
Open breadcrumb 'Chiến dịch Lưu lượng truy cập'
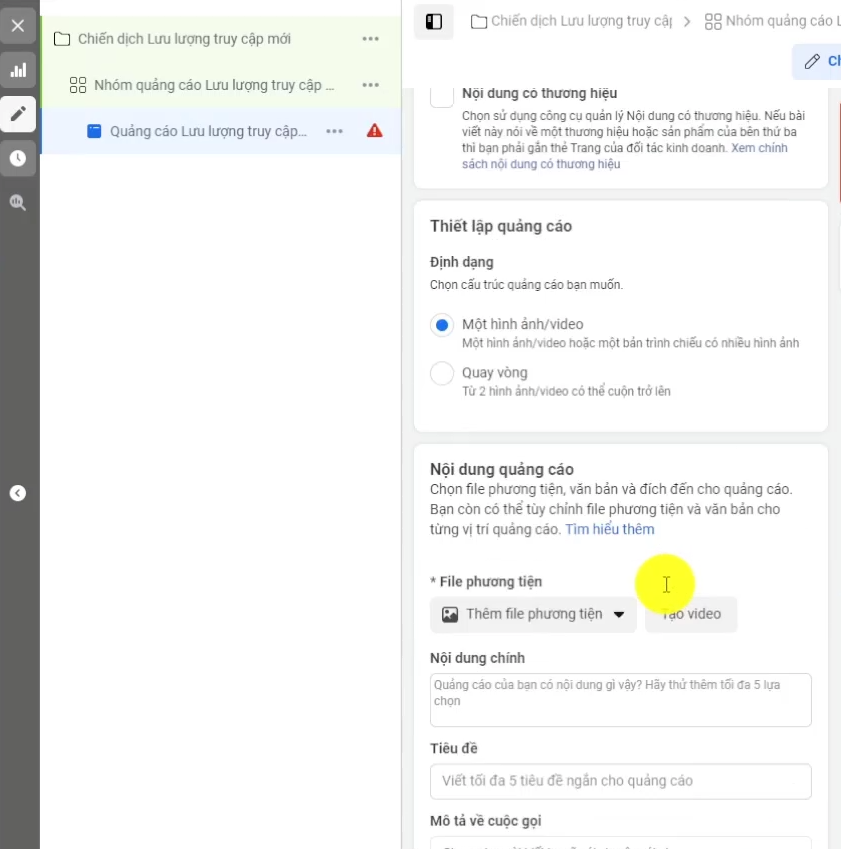571,21
